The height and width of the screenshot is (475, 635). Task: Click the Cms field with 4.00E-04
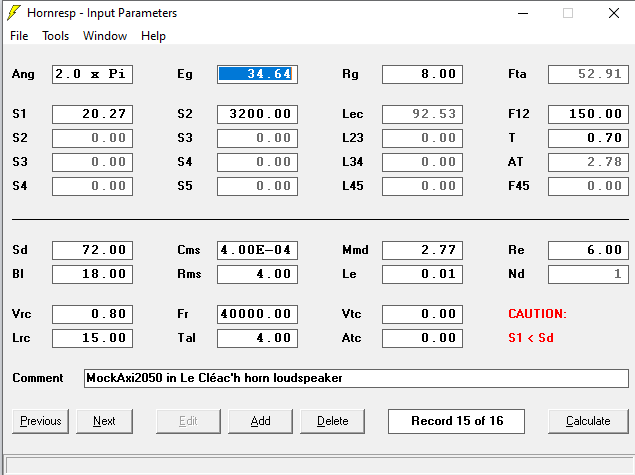[257, 250]
